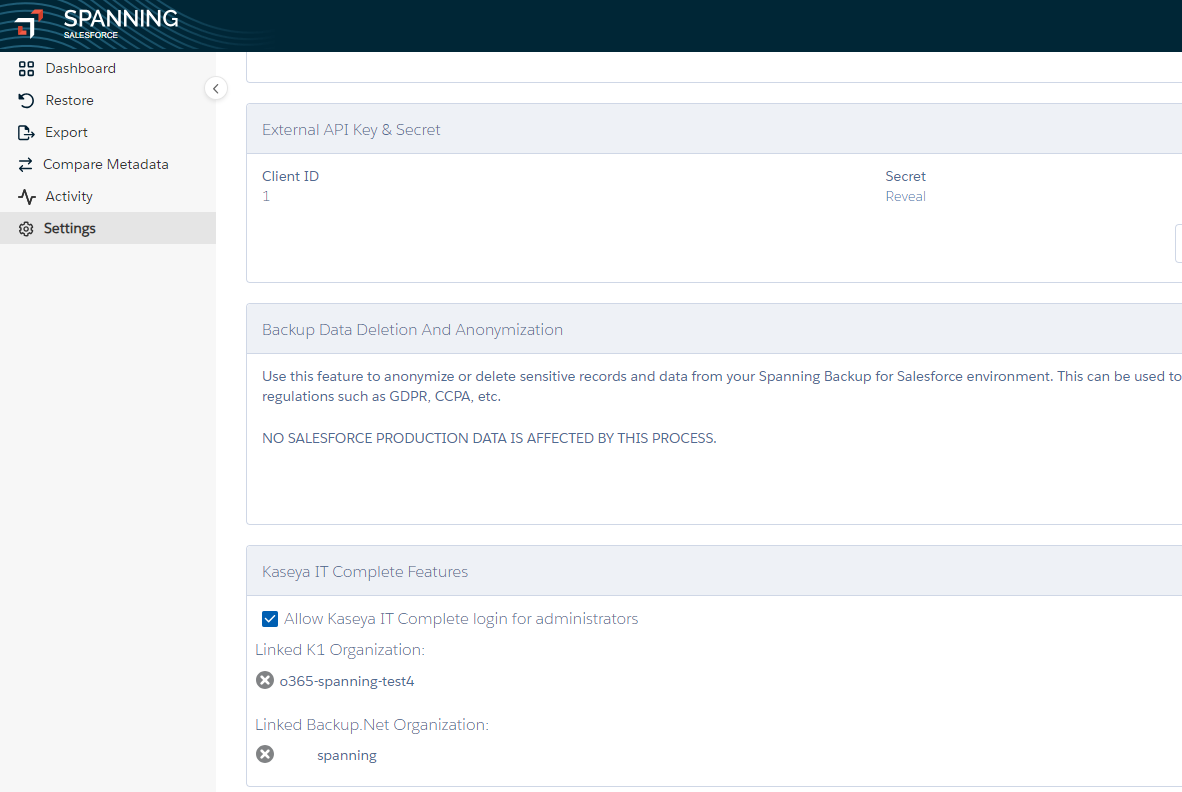1182x792 pixels.
Task: Click Linked Backup.Net Organization label
Action: click(372, 725)
